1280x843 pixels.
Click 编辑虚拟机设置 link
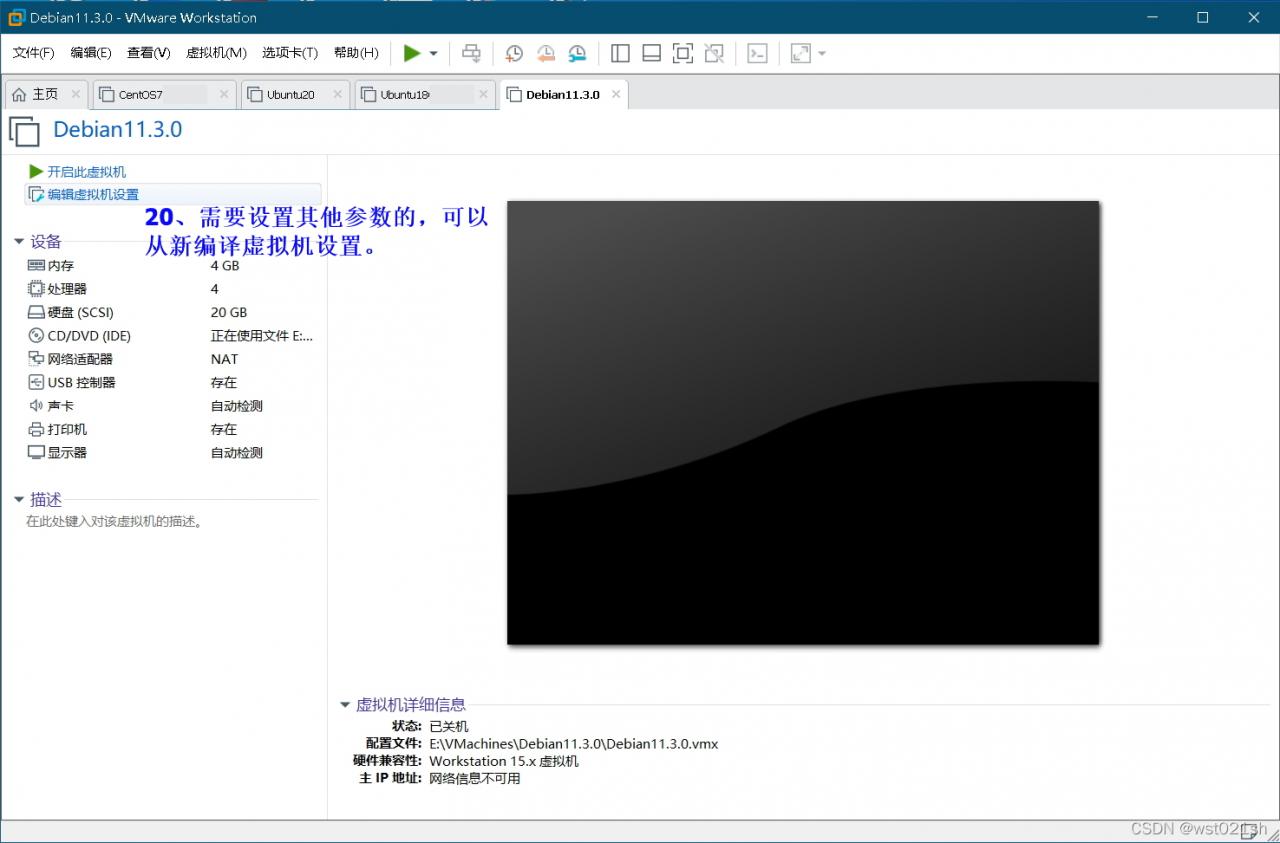(93, 195)
